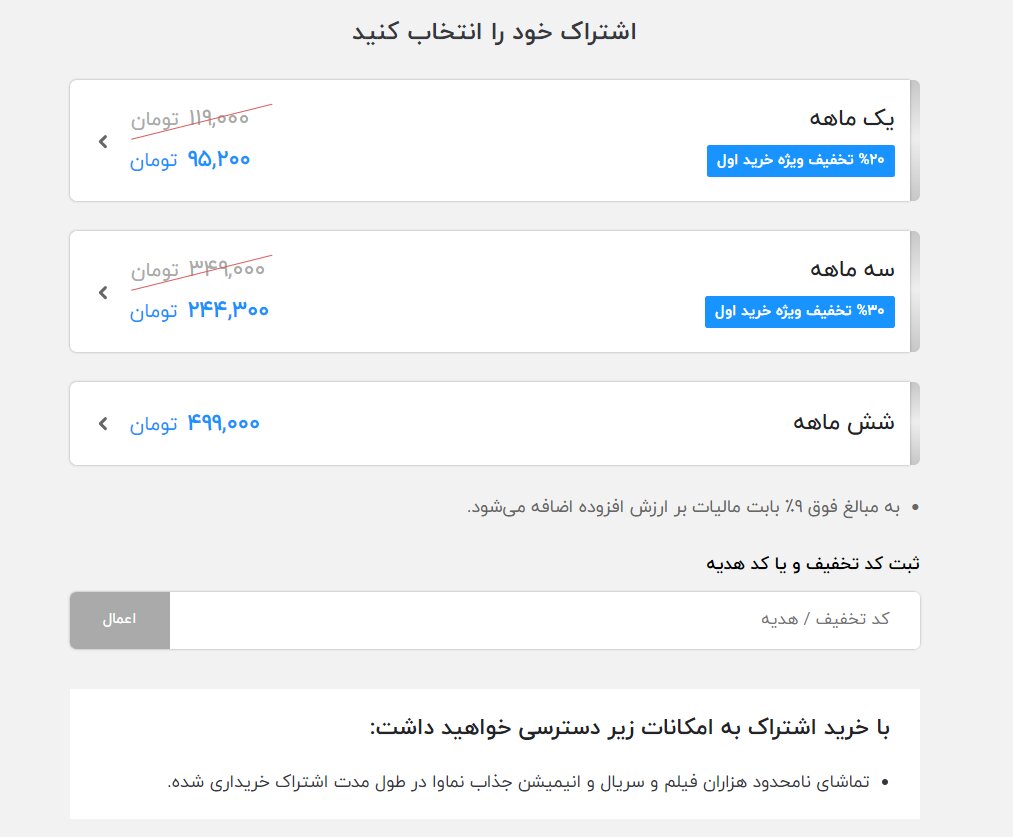This screenshot has height=837, width=1013.
Task: Expand the three-month plan details chevron
Action: pyautogui.click(x=102, y=293)
